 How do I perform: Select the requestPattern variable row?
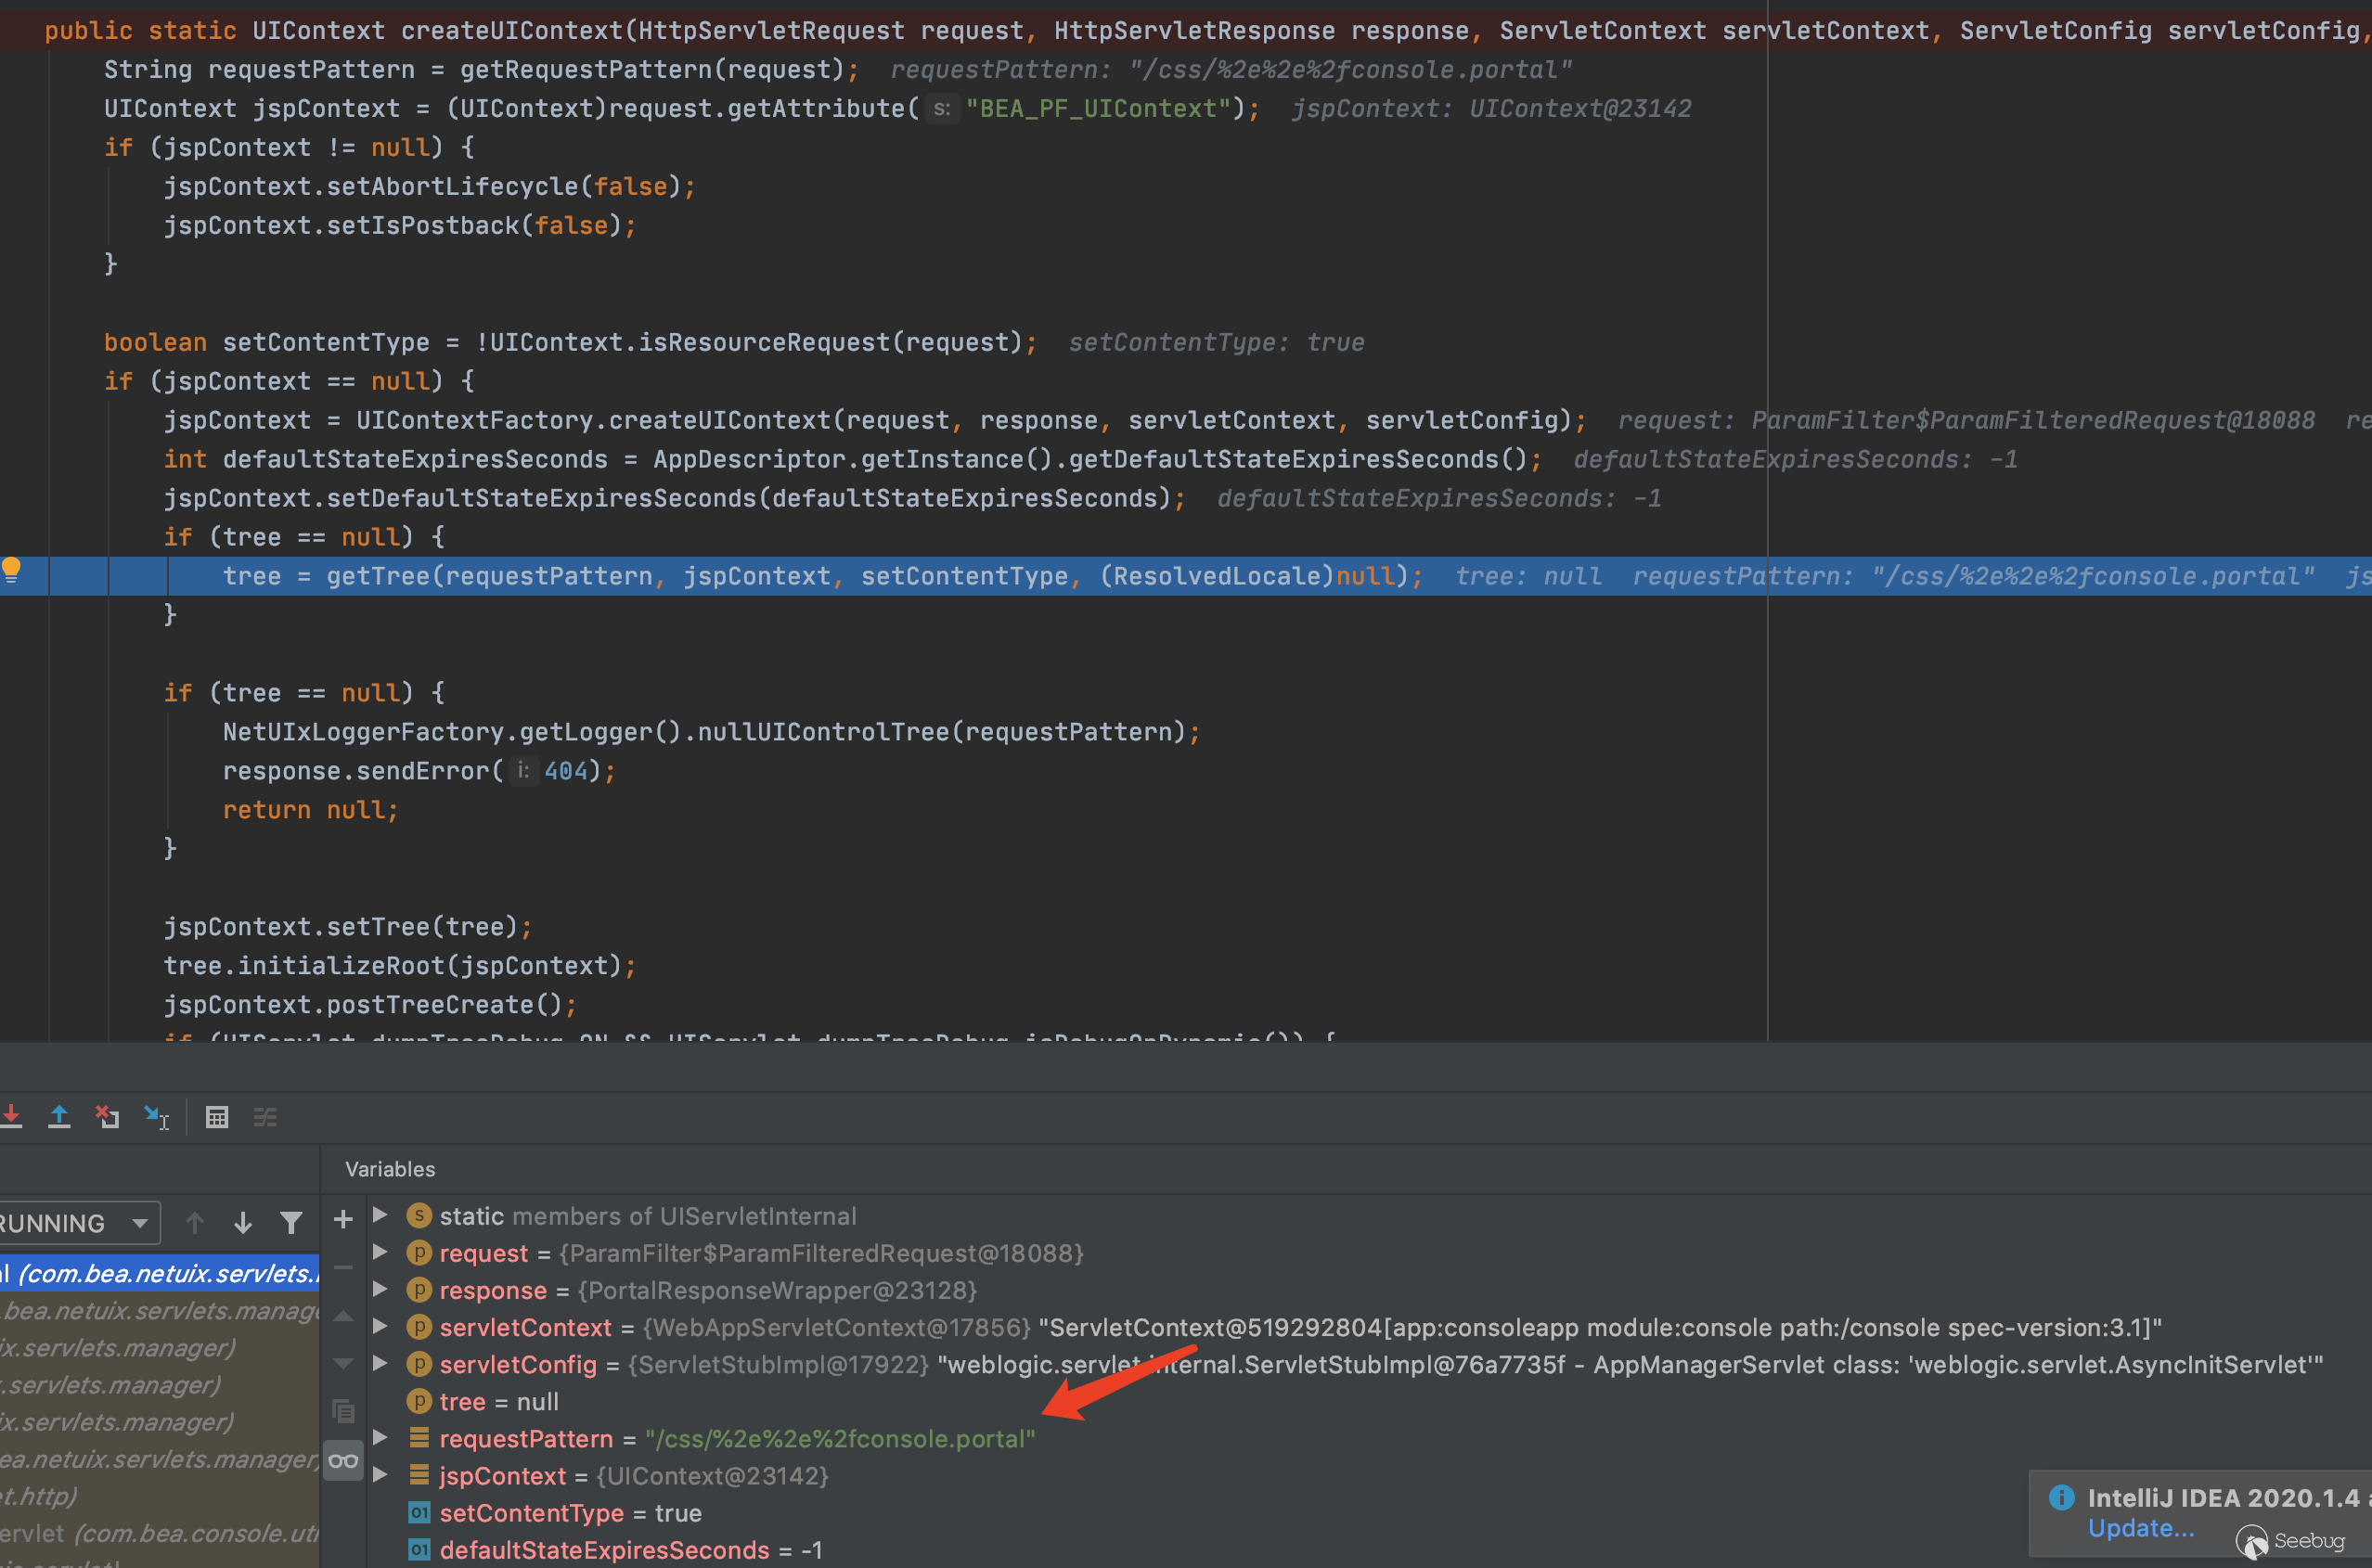[x=526, y=1439]
